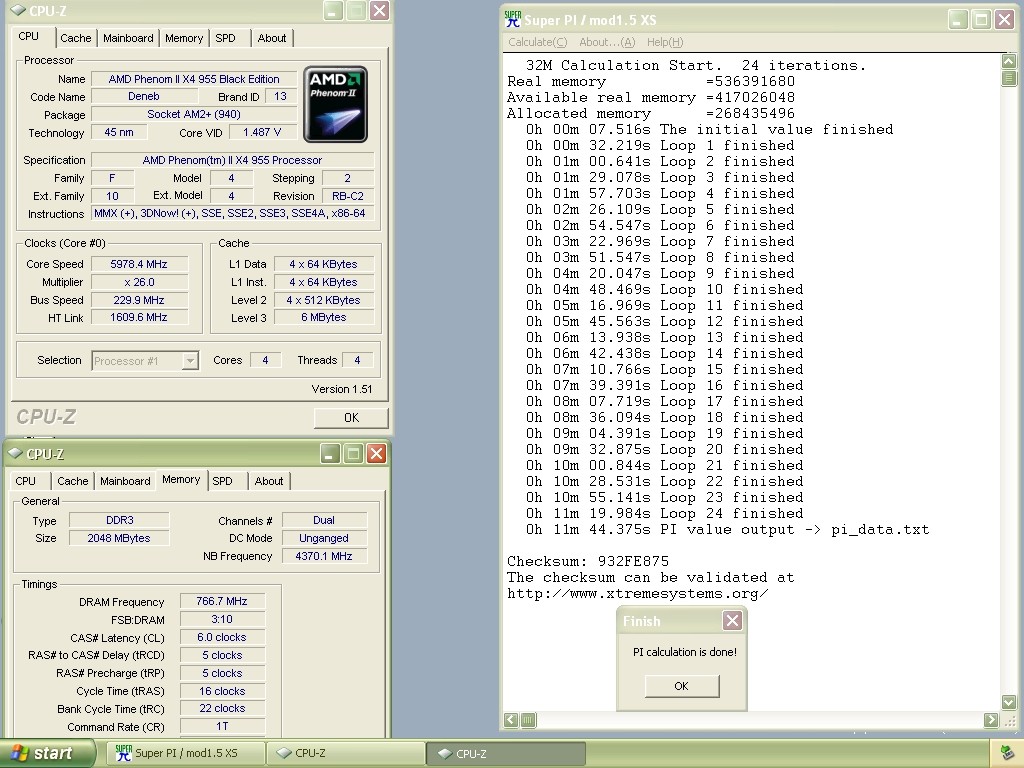Click the bottom CPU-Z window title icon
The image size is (1024, 768).
coord(15,453)
